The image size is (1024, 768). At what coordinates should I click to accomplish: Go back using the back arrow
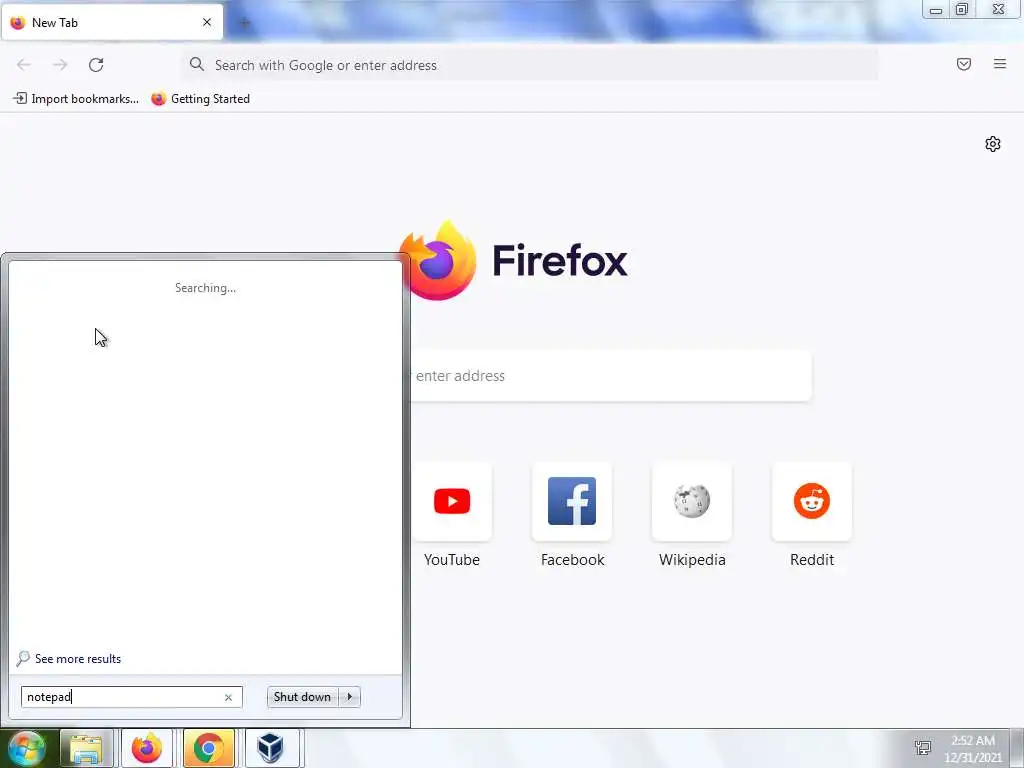(24, 65)
